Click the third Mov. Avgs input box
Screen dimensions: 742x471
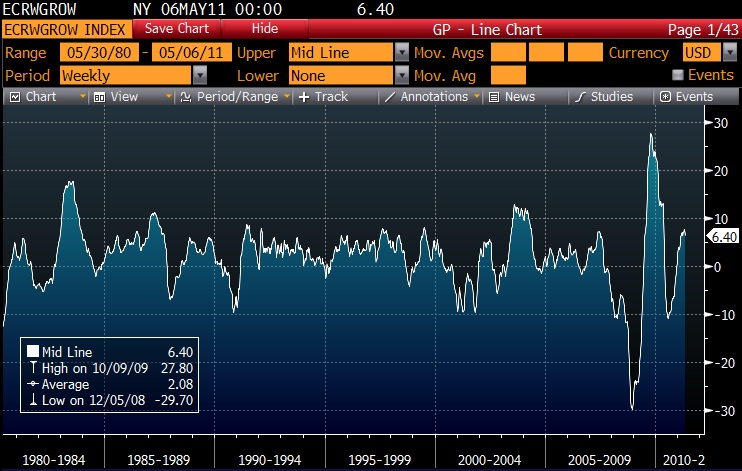(x=585, y=53)
